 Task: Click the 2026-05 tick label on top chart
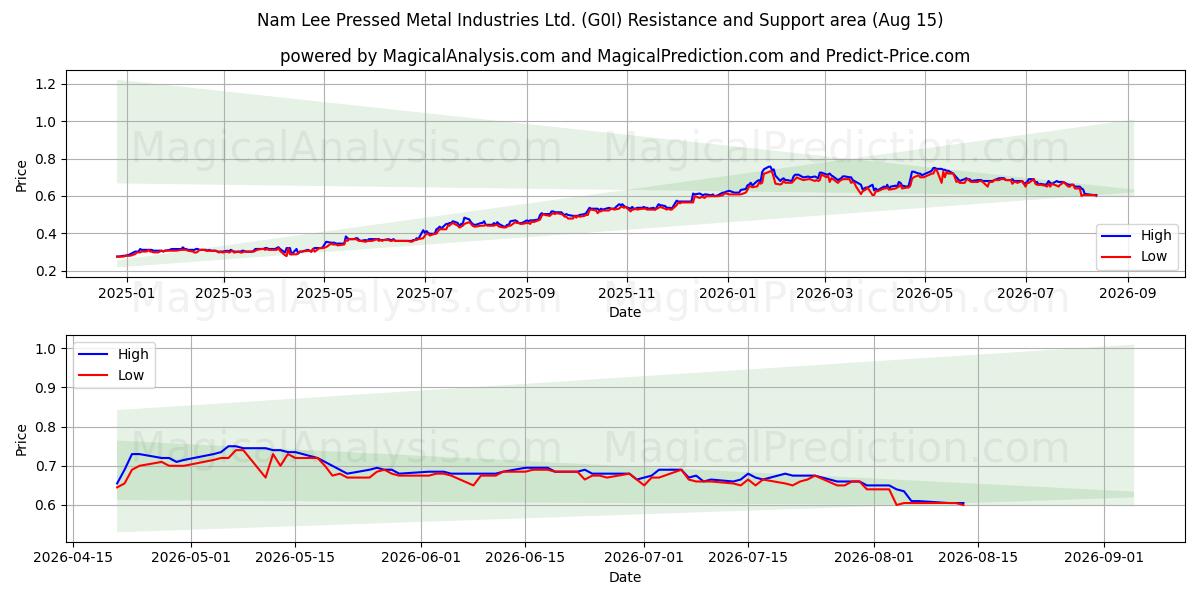click(x=925, y=294)
